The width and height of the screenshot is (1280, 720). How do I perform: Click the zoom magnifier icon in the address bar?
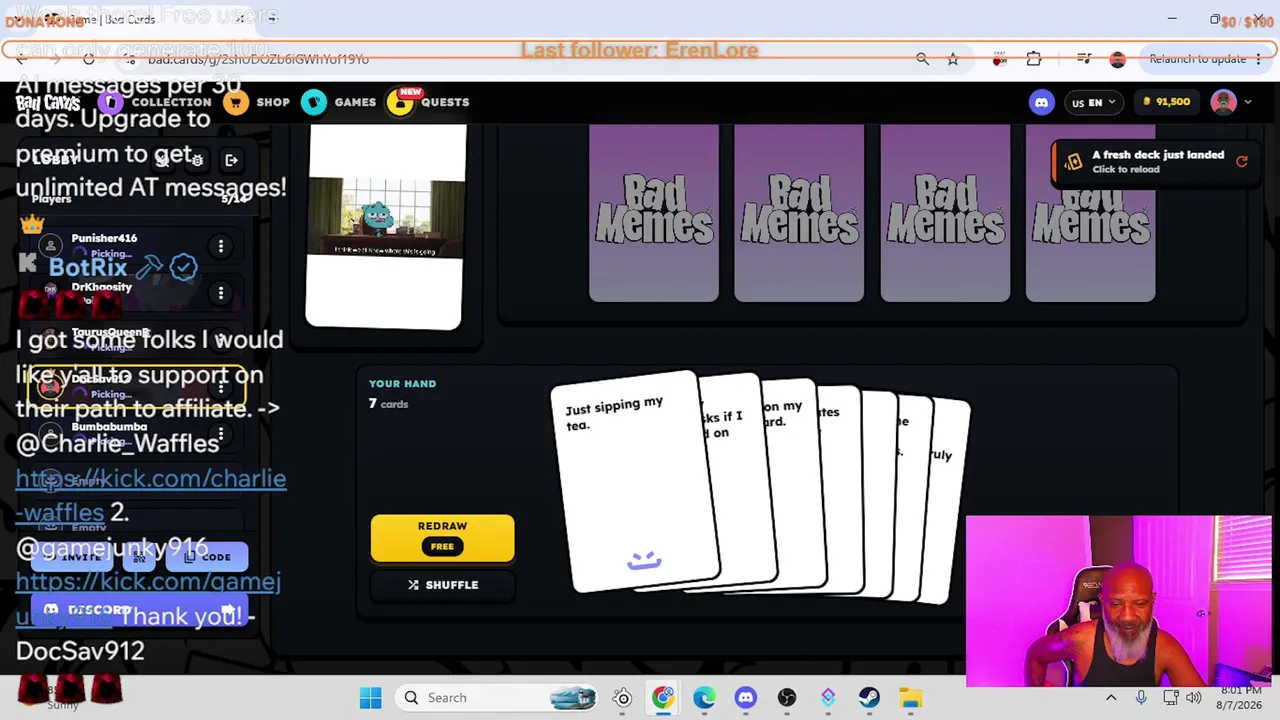pyautogui.click(x=922, y=59)
